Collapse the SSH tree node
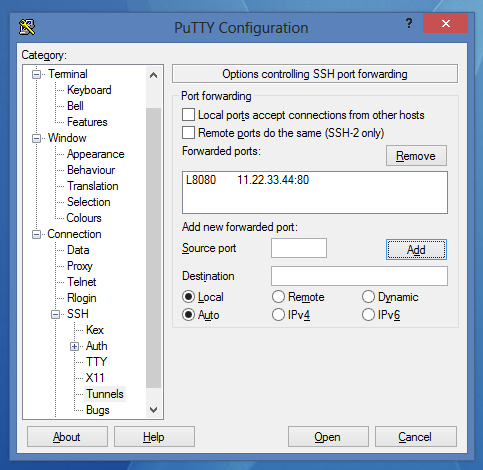 (55, 314)
